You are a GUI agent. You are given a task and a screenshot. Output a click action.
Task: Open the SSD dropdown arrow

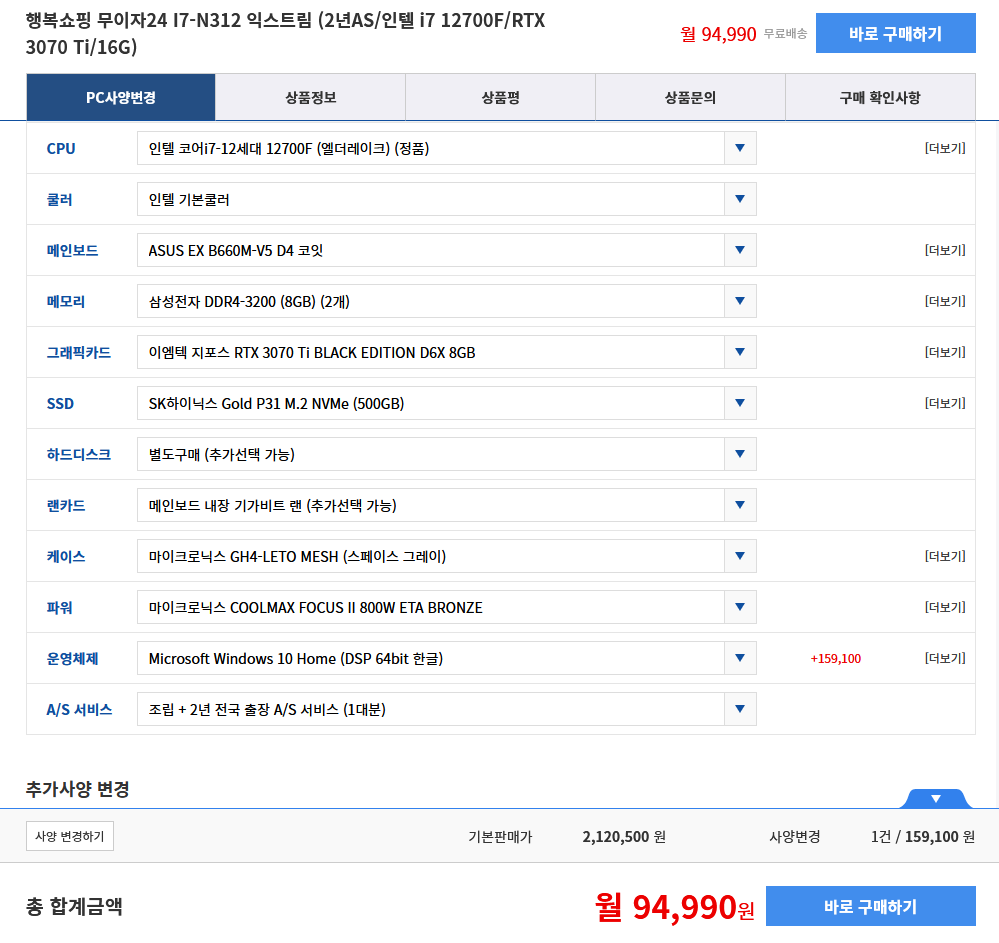coord(740,403)
